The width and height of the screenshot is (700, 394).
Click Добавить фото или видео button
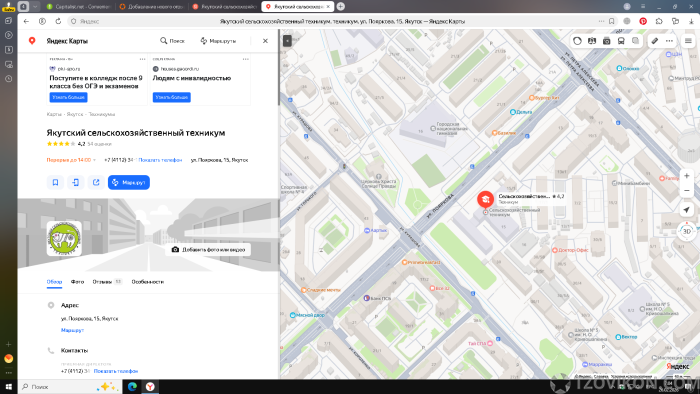tap(208, 249)
